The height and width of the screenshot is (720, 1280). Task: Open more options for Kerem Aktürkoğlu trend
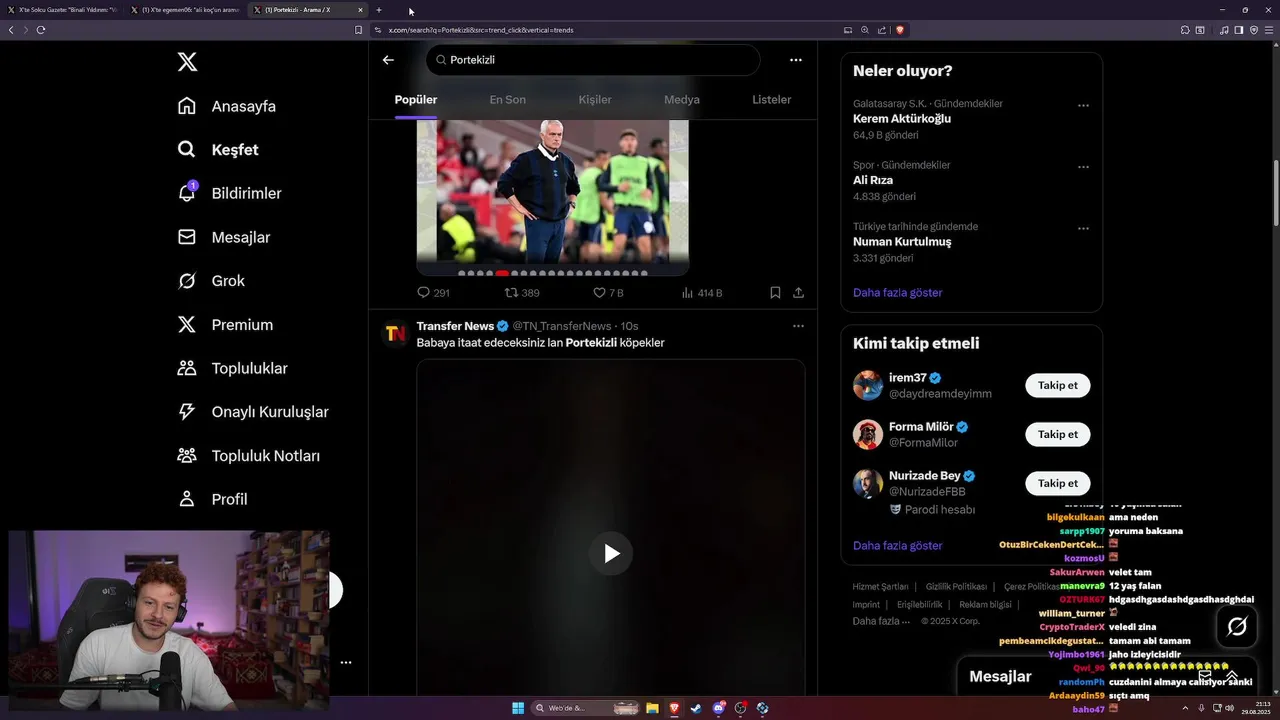[1083, 105]
